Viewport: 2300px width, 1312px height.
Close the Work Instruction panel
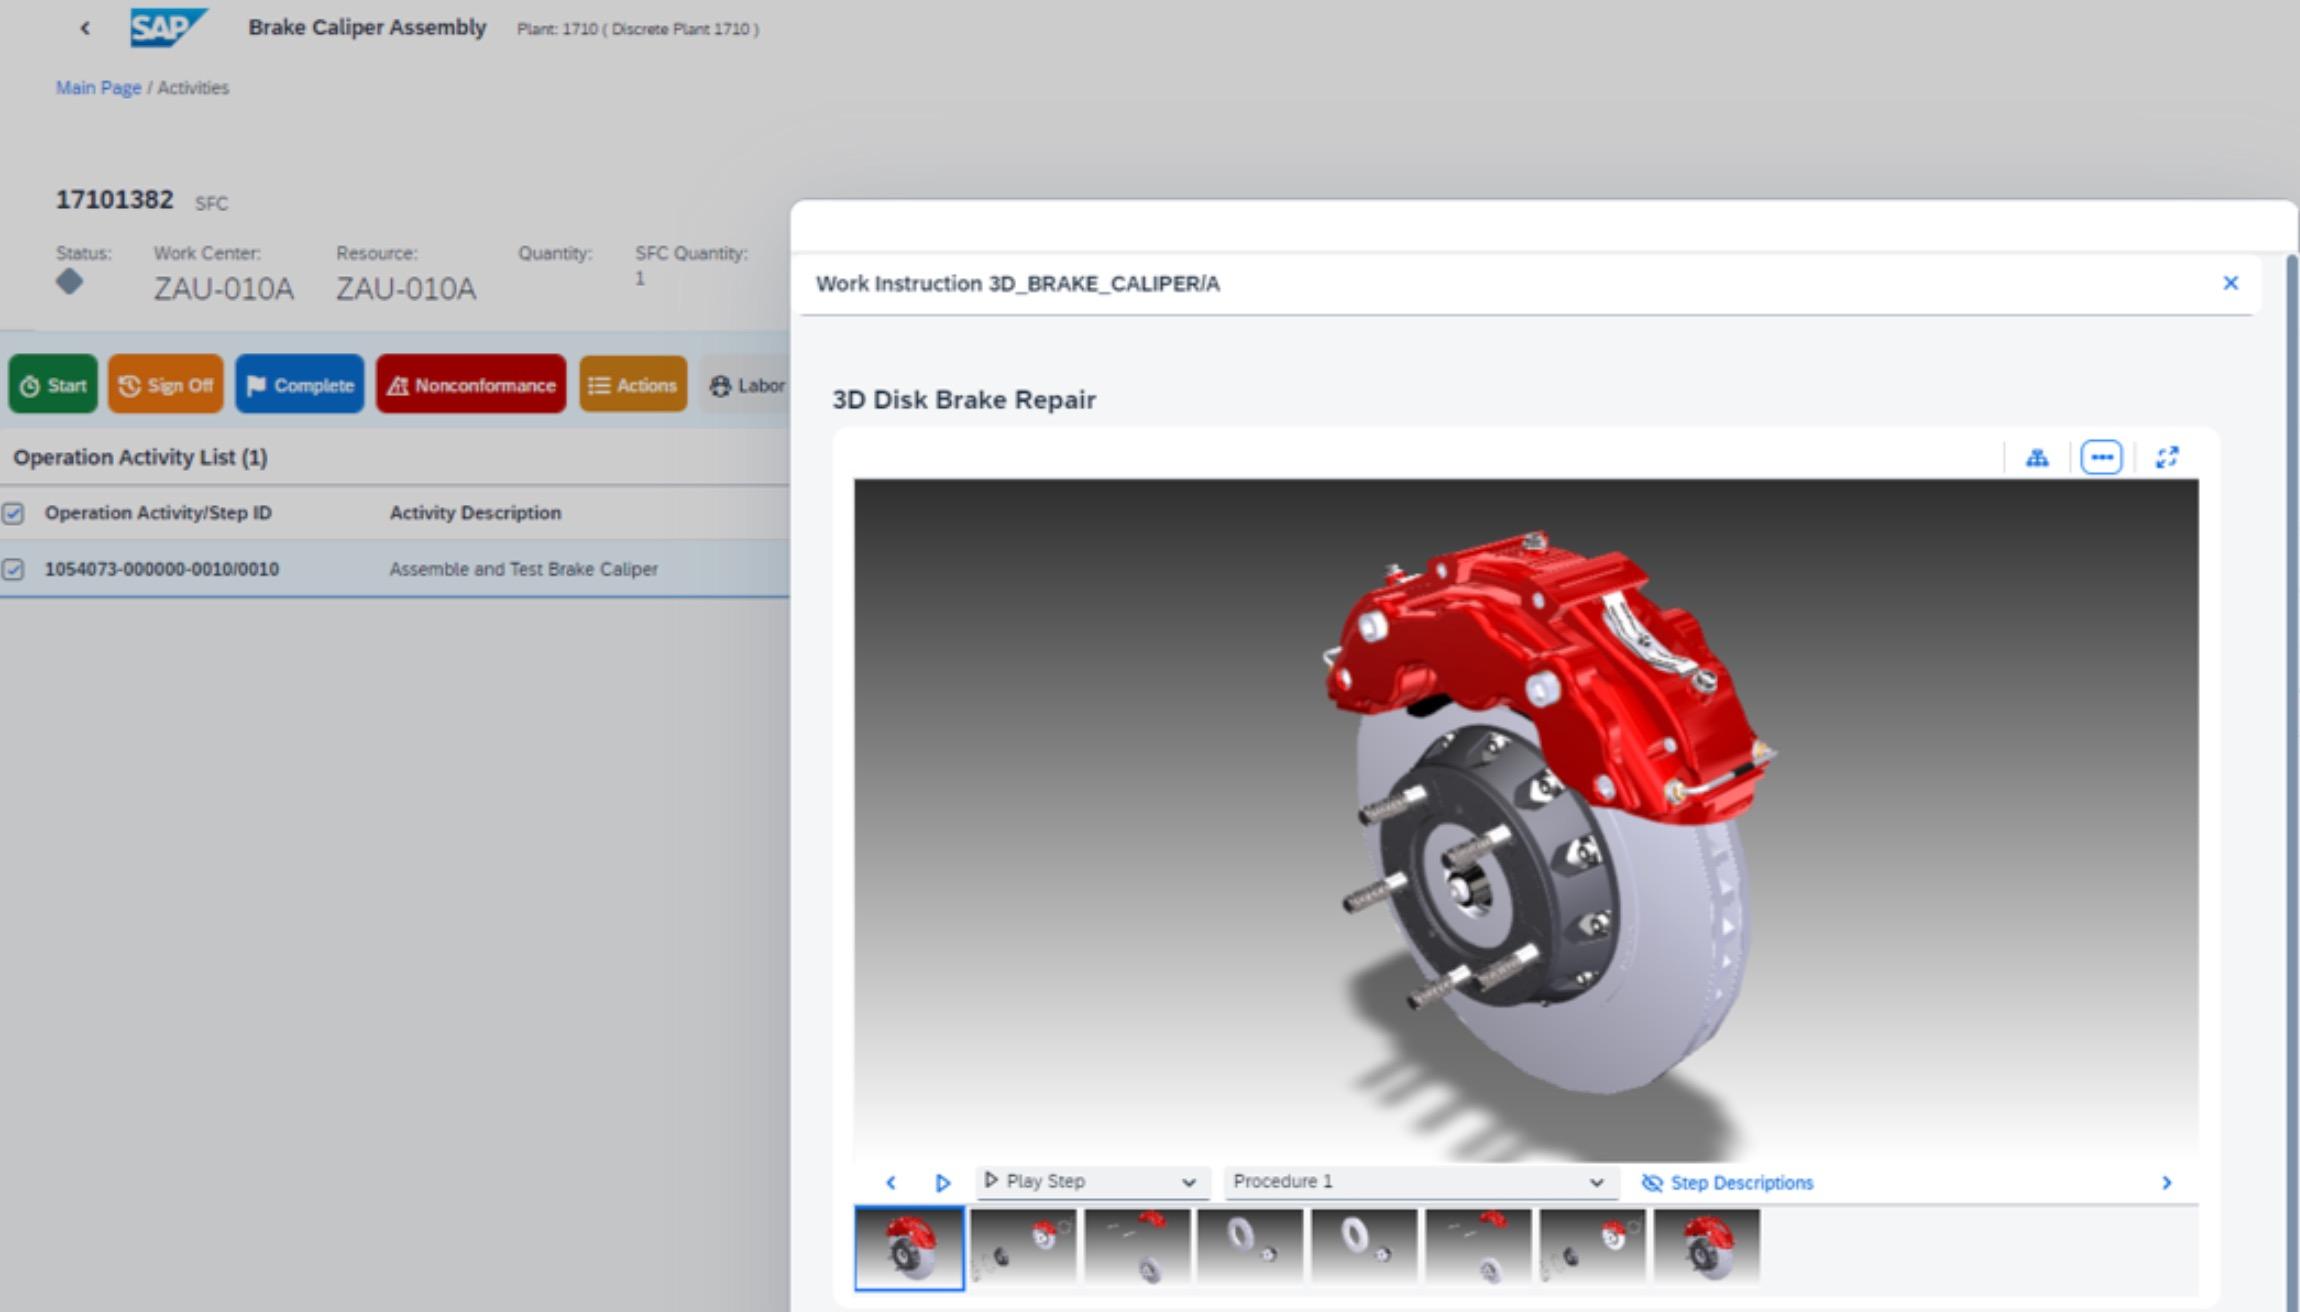[2230, 283]
